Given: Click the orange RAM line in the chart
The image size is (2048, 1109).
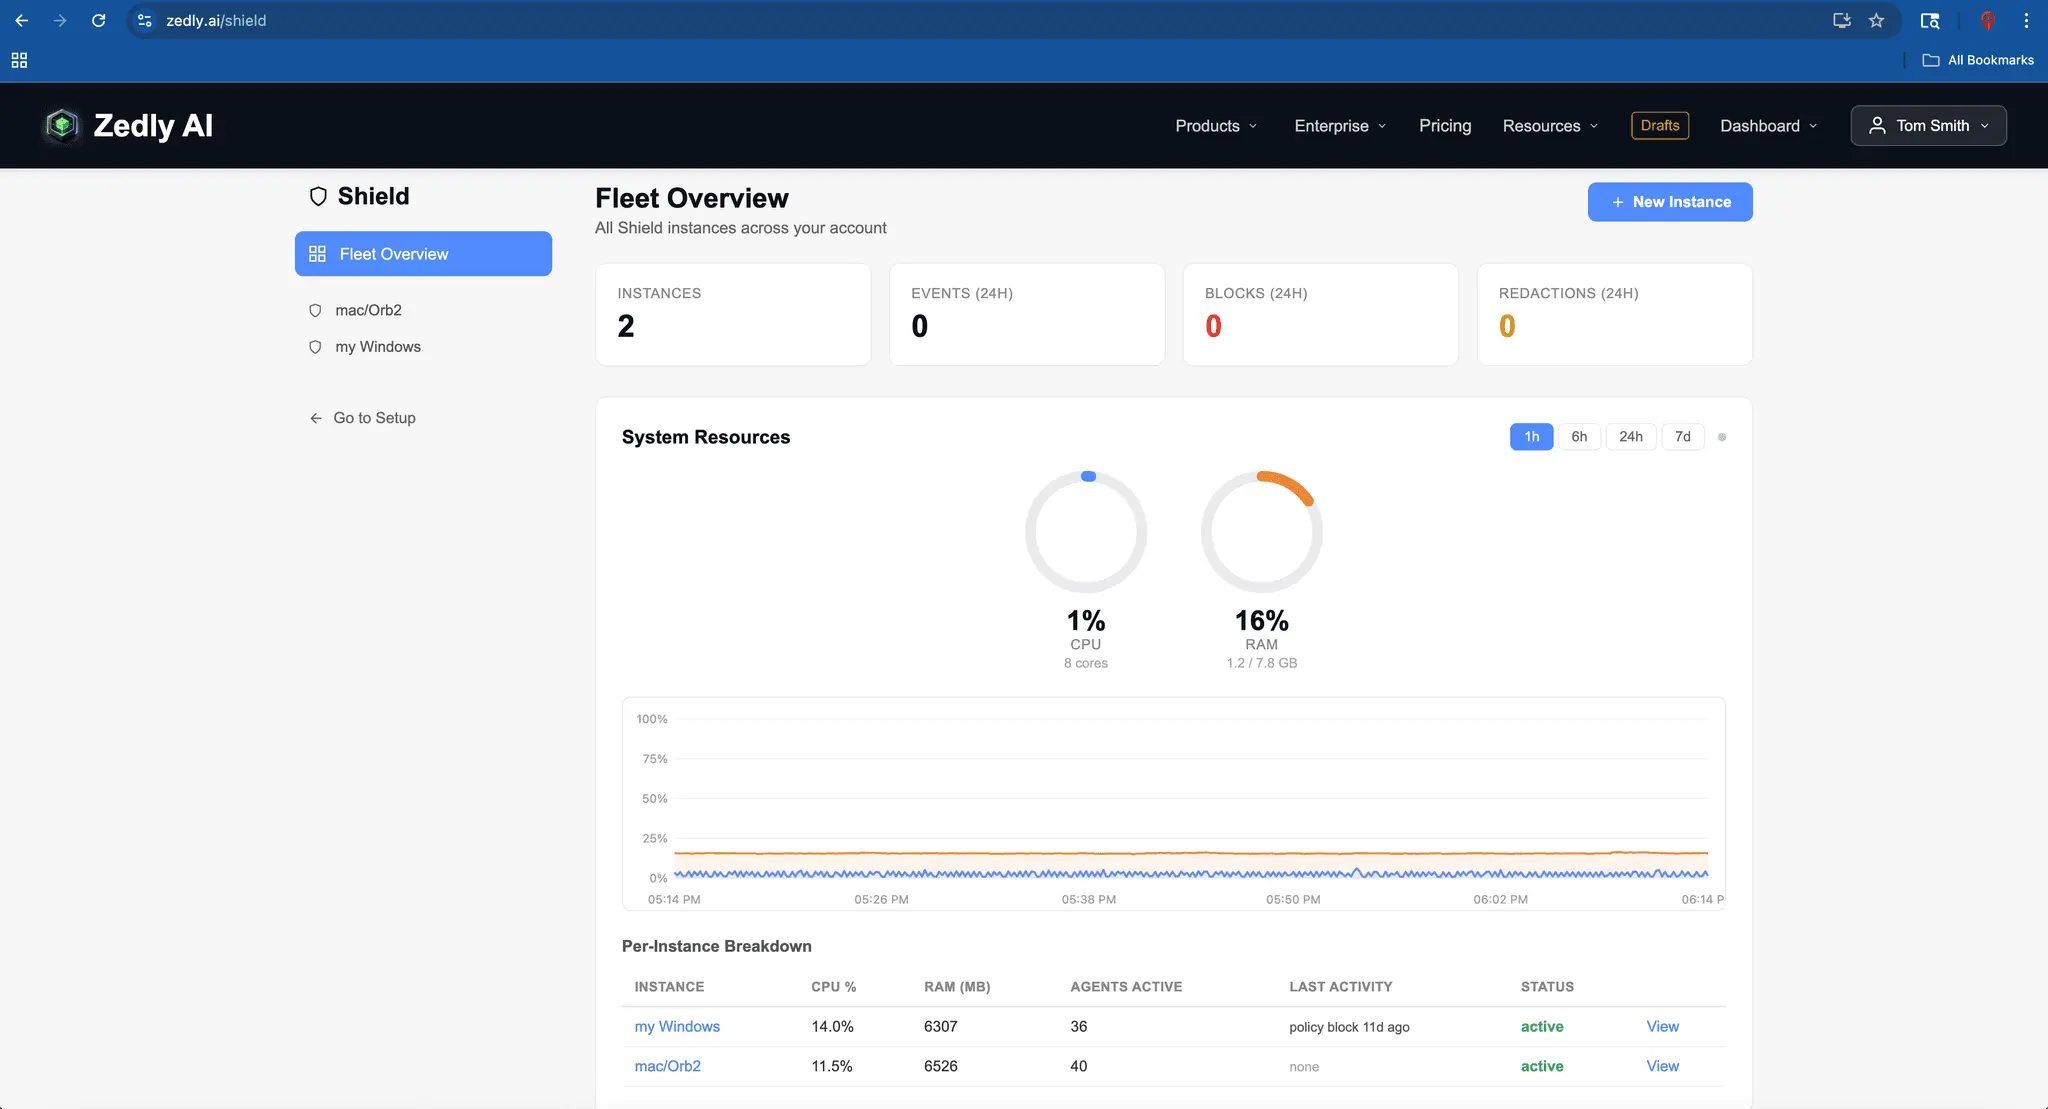Looking at the screenshot, I should point(1190,853).
